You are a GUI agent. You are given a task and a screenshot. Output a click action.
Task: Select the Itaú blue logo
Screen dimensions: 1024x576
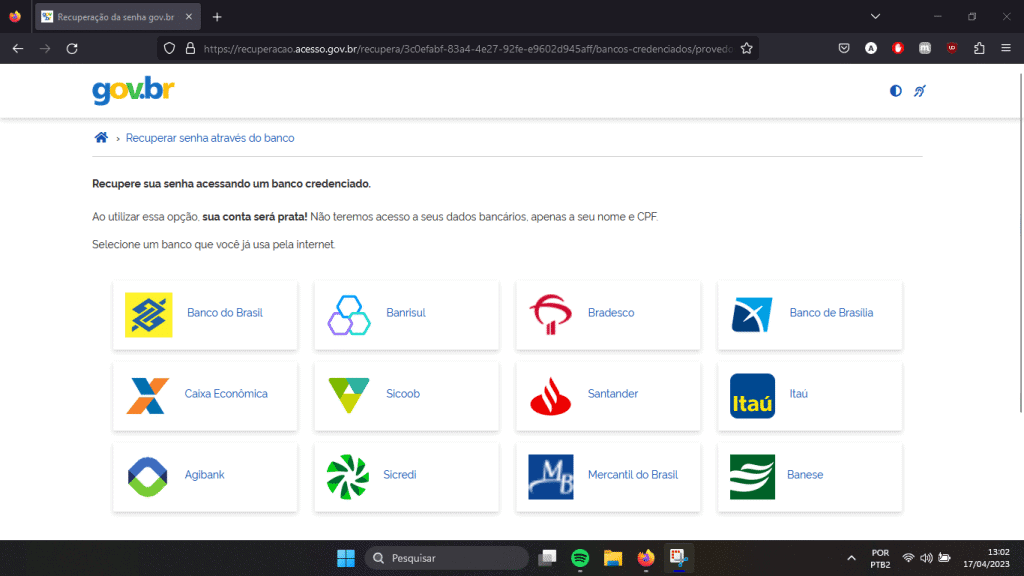click(x=752, y=396)
